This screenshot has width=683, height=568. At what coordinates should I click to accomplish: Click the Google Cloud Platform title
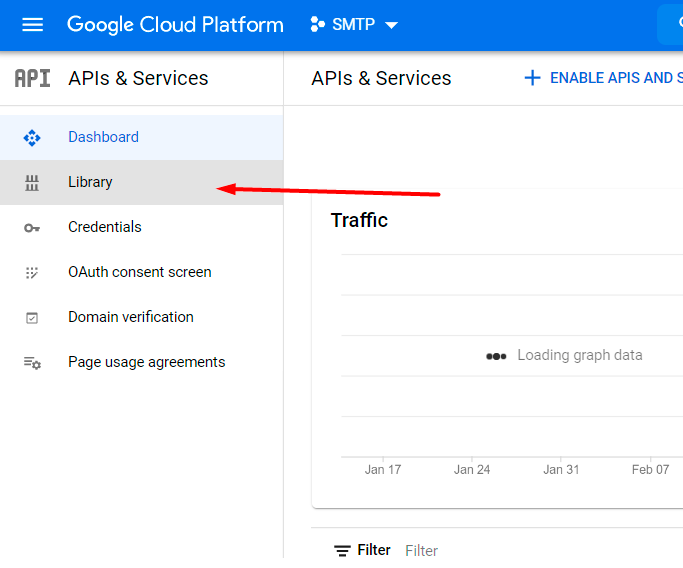(x=175, y=25)
